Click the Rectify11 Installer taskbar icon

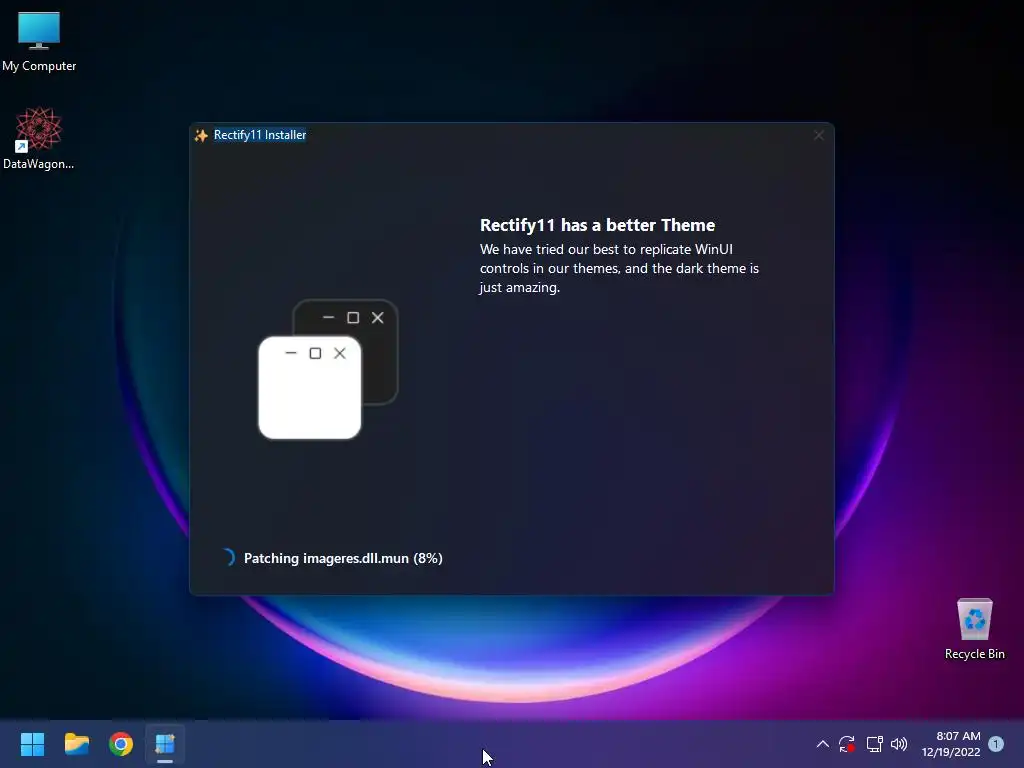pos(165,744)
